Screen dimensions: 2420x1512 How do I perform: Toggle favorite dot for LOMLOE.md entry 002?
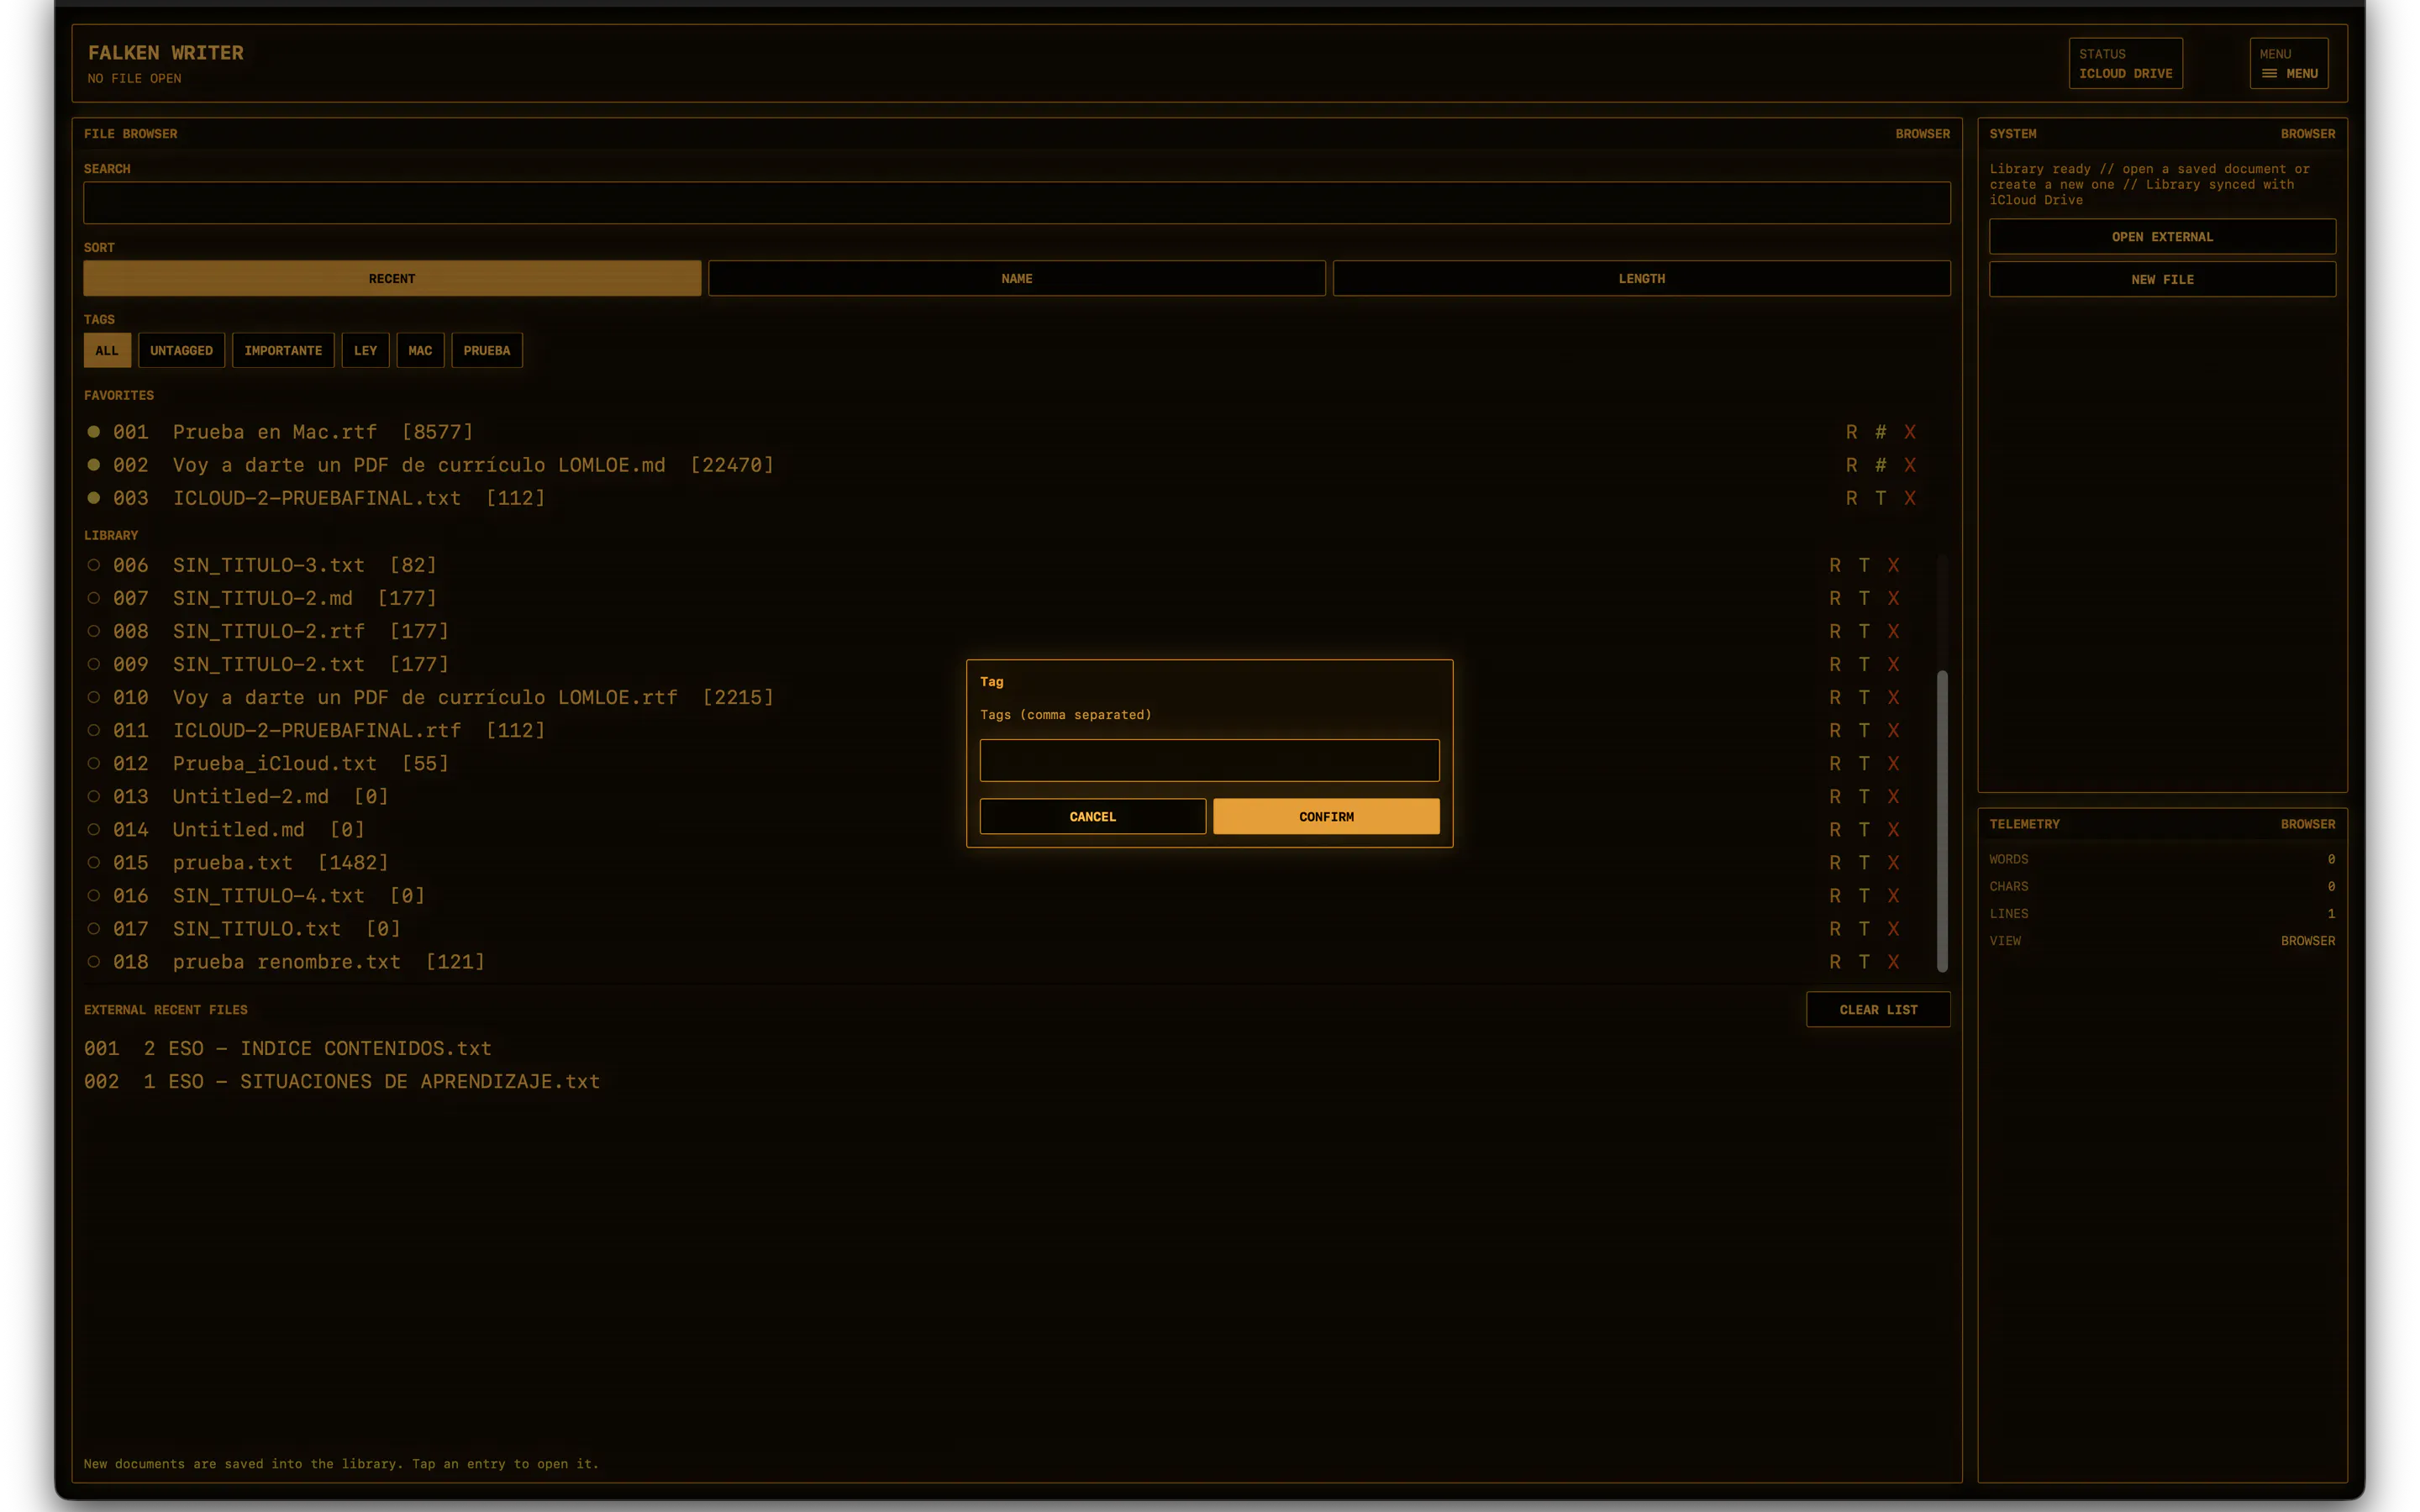tap(93, 465)
